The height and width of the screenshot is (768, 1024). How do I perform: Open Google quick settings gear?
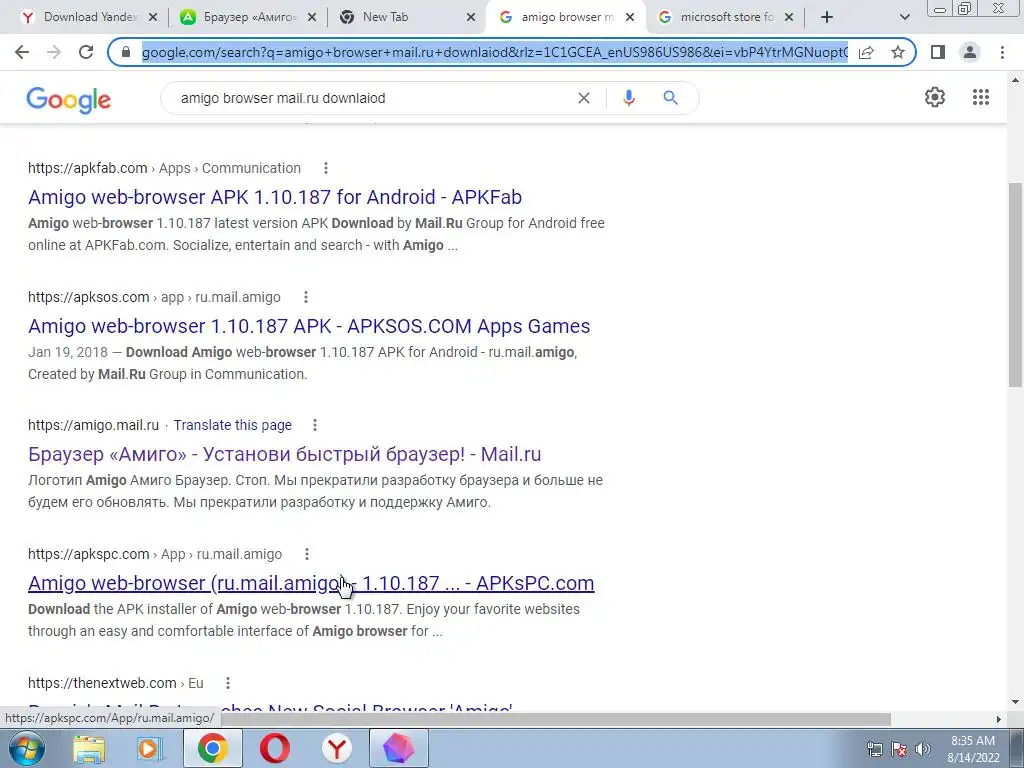(935, 97)
